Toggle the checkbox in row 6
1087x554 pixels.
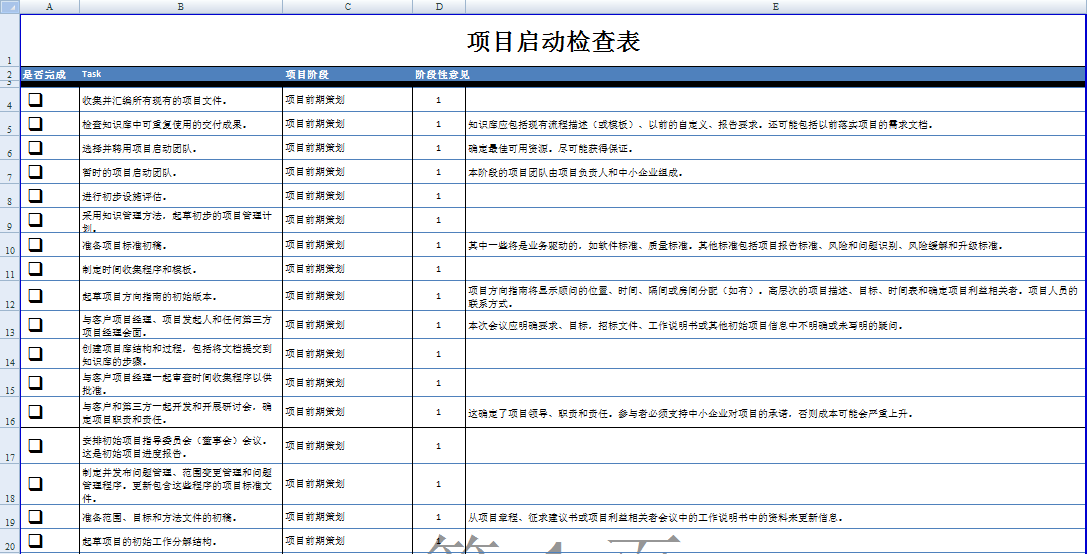(35, 147)
